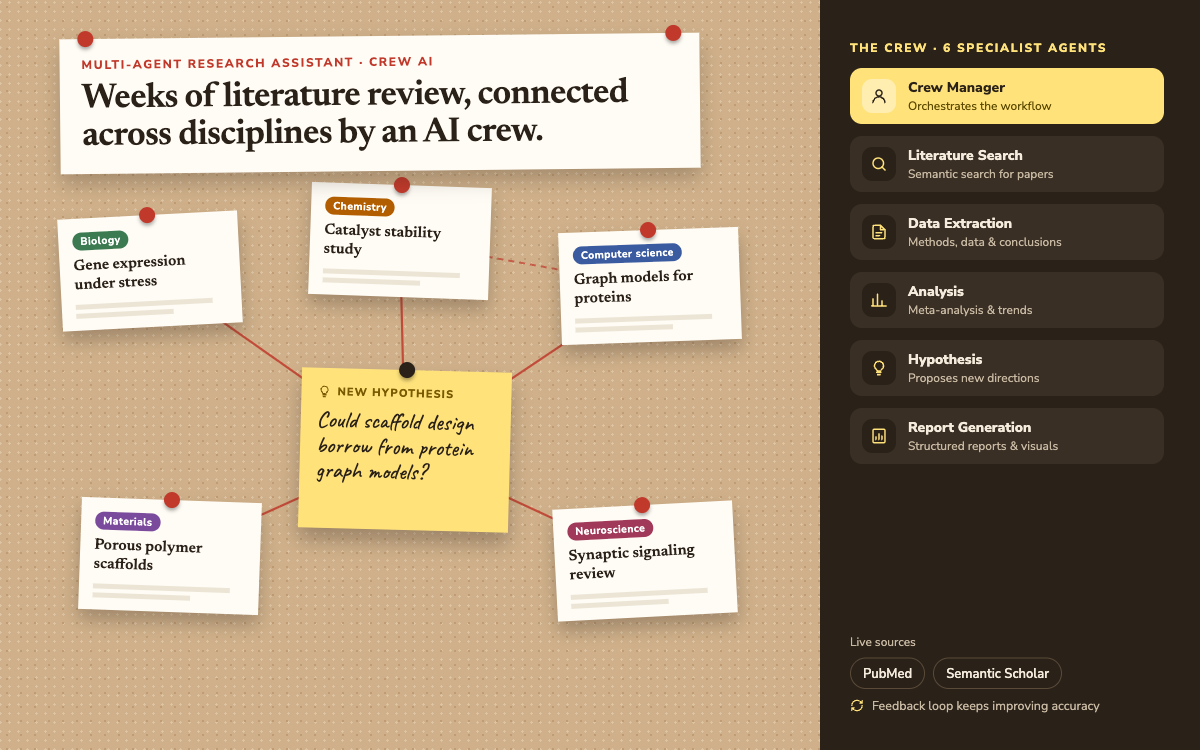Click the headline 'Weeks of literature review'
Viewport: 1200px width, 750px height.
tap(354, 112)
